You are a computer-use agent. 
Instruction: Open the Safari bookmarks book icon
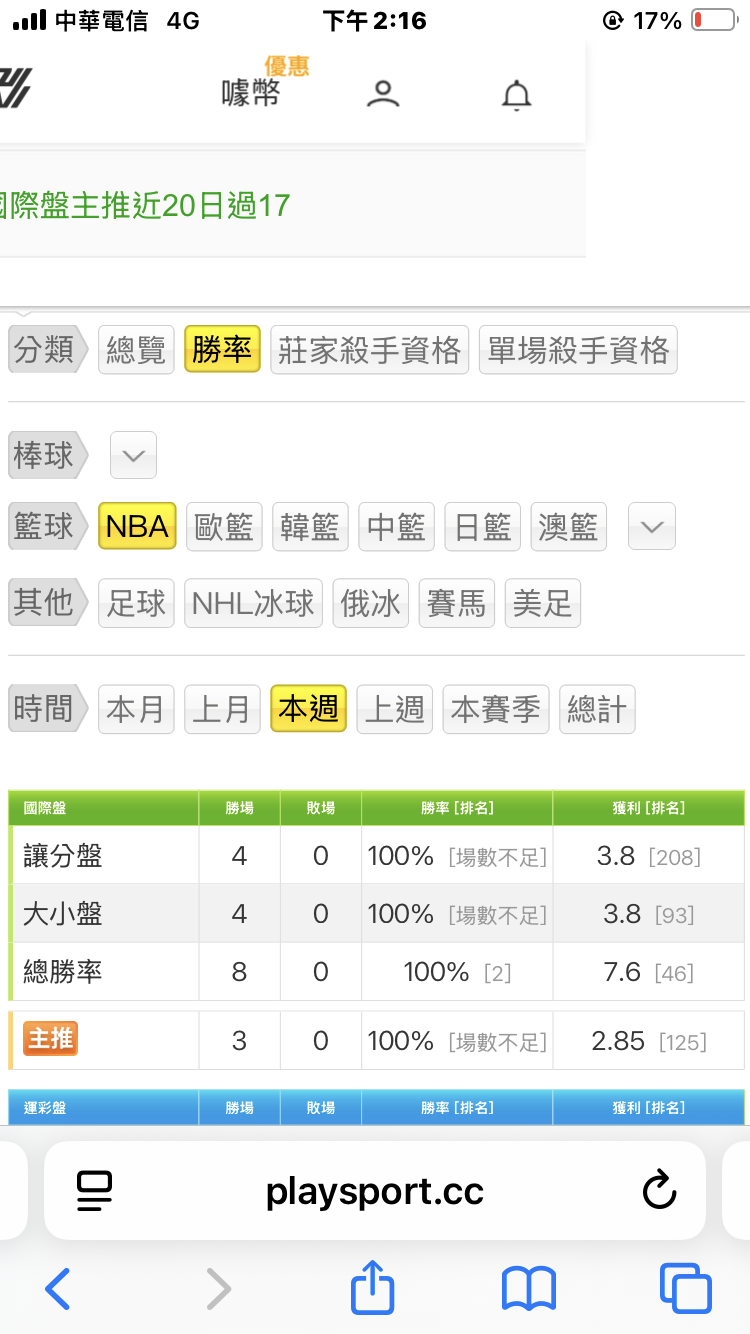(x=528, y=1289)
